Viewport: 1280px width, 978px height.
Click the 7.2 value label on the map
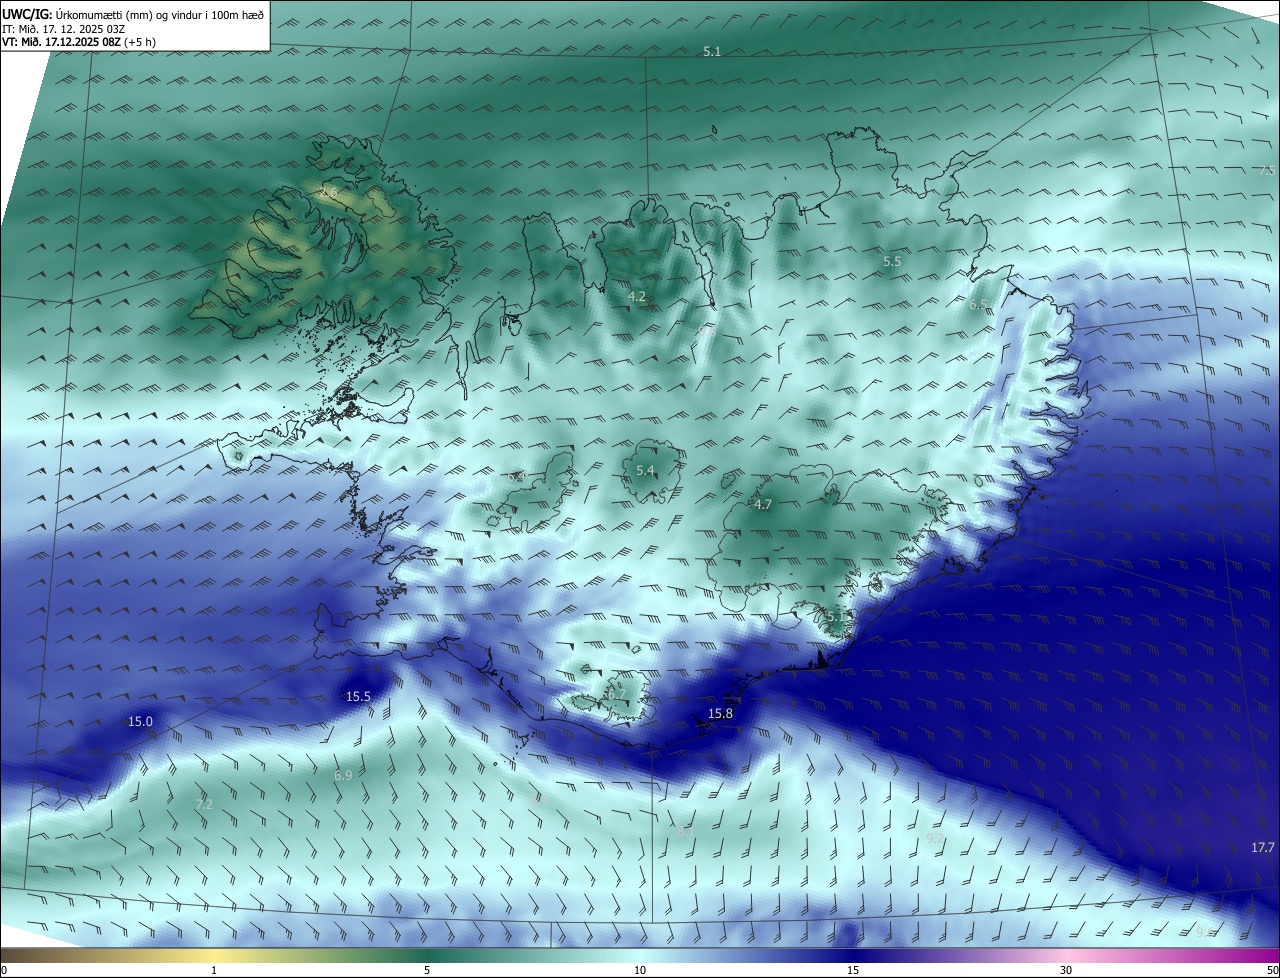coord(204,804)
